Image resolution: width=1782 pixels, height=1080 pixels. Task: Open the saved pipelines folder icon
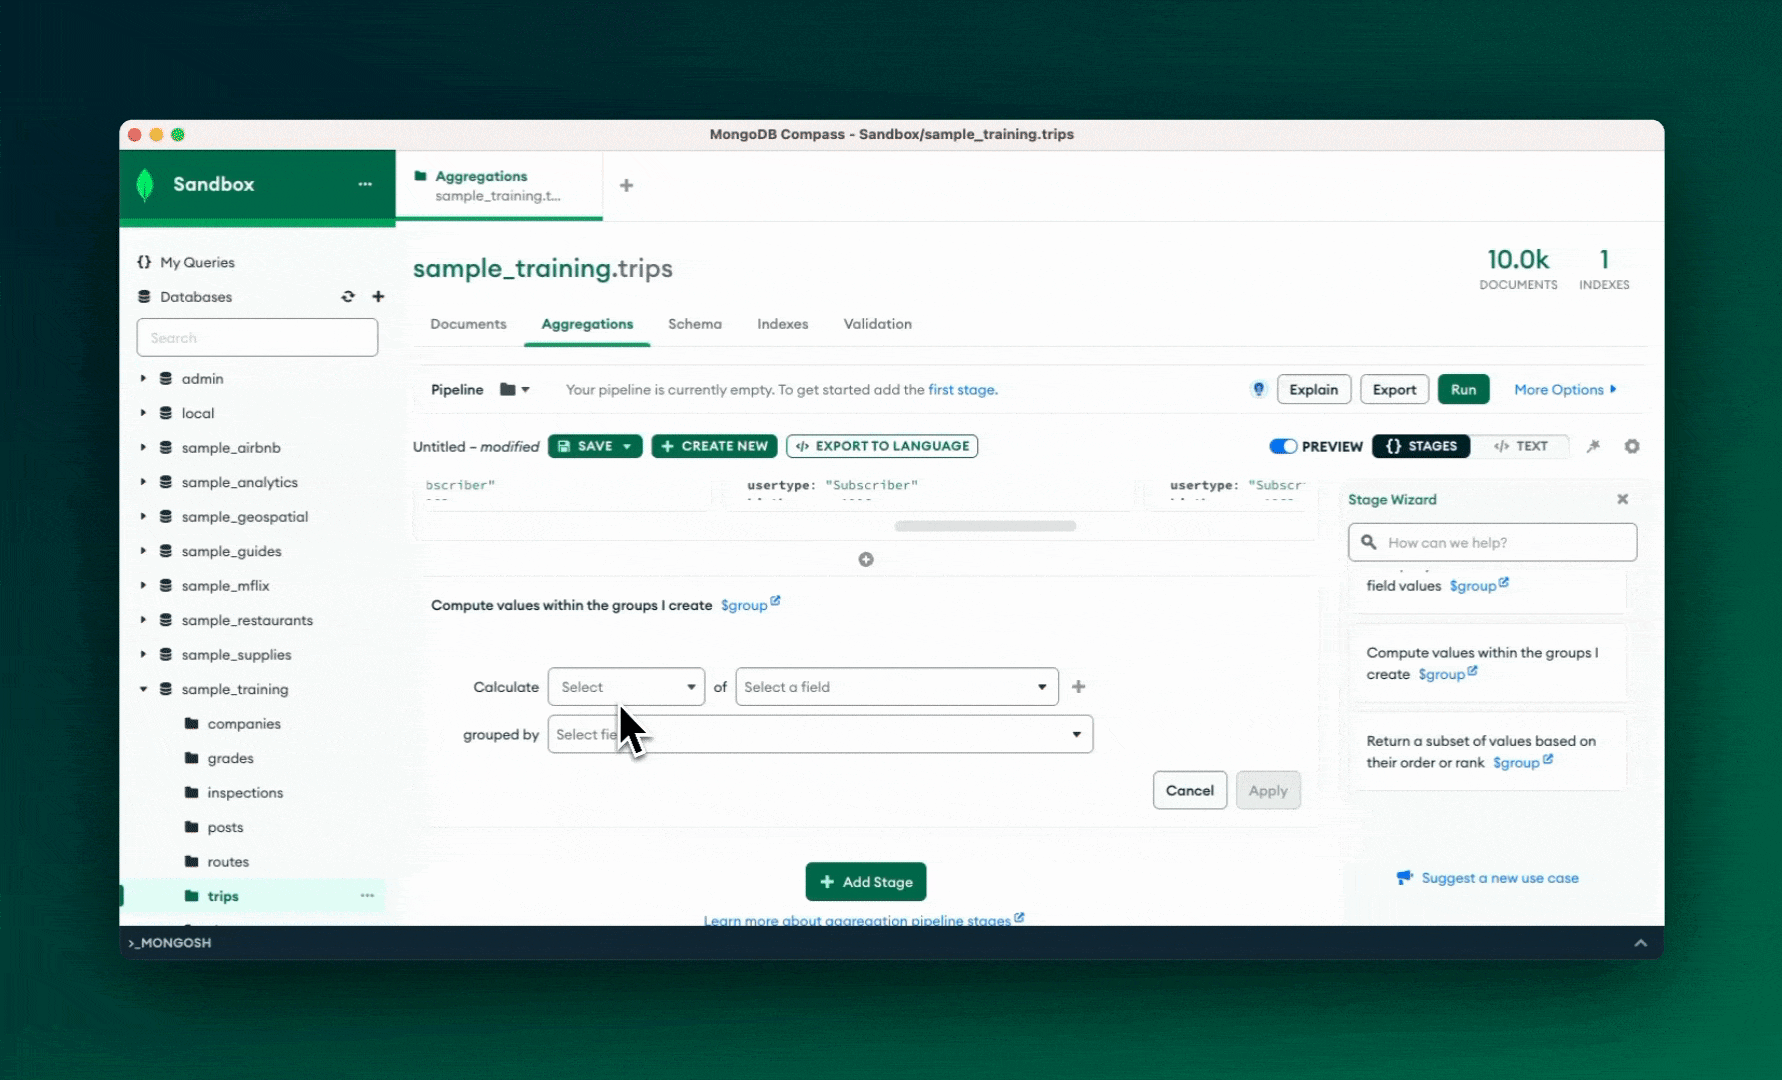[x=506, y=389]
